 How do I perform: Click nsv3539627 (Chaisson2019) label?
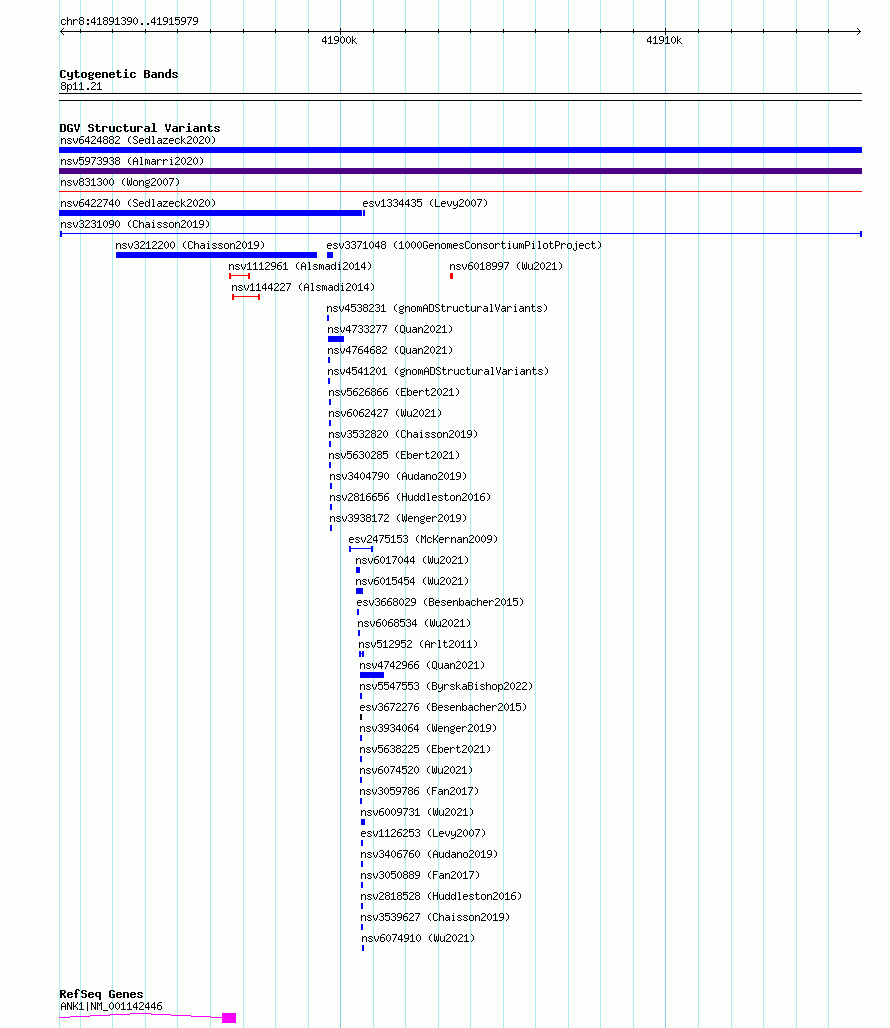(435, 917)
